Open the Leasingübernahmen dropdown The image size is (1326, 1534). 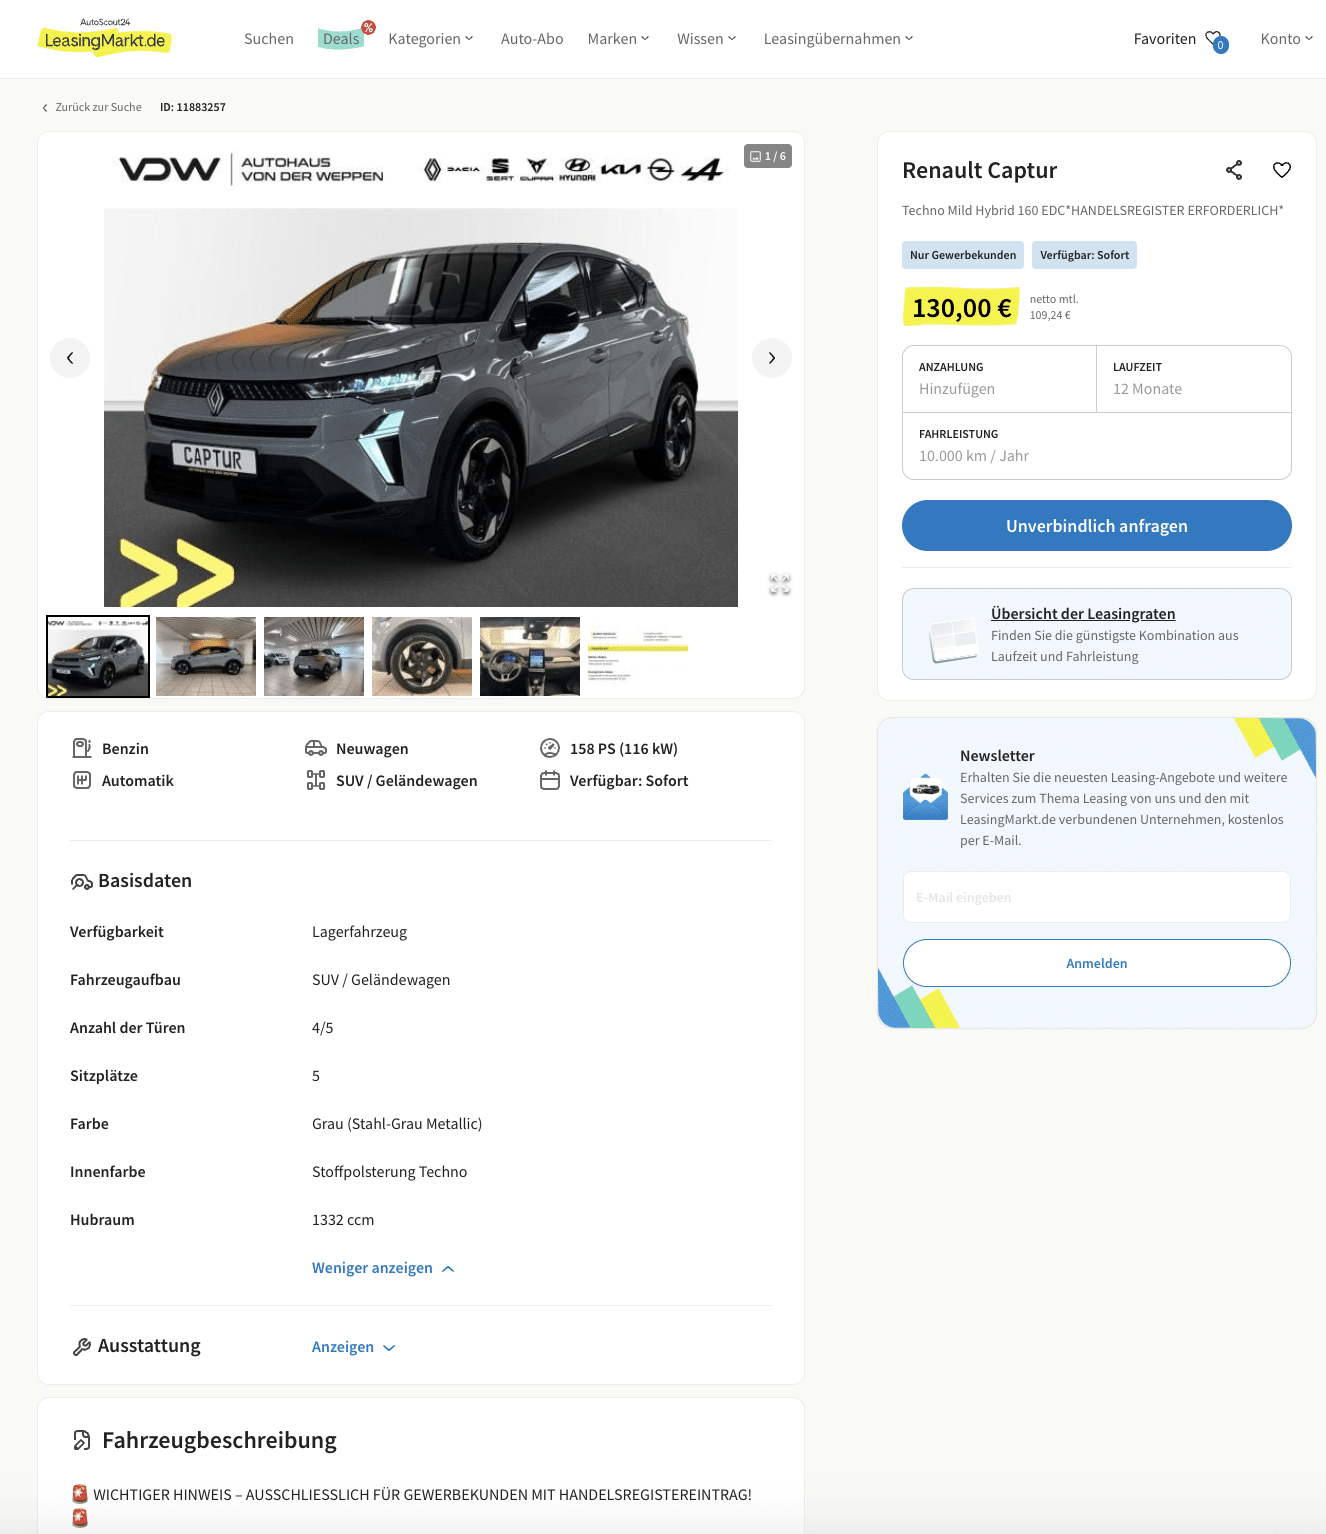point(838,39)
